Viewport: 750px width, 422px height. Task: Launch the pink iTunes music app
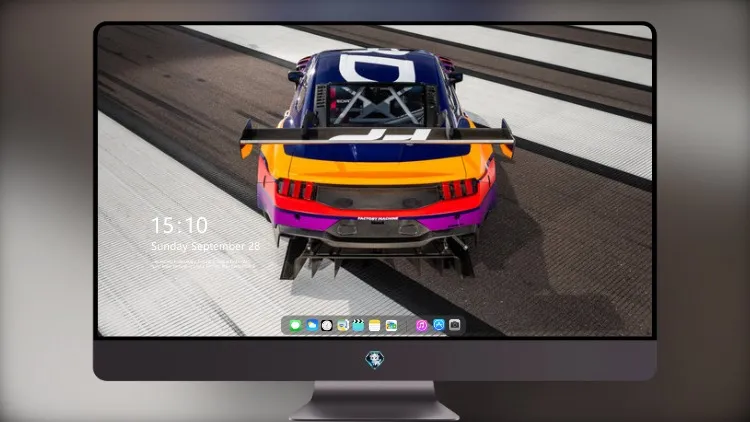(421, 325)
